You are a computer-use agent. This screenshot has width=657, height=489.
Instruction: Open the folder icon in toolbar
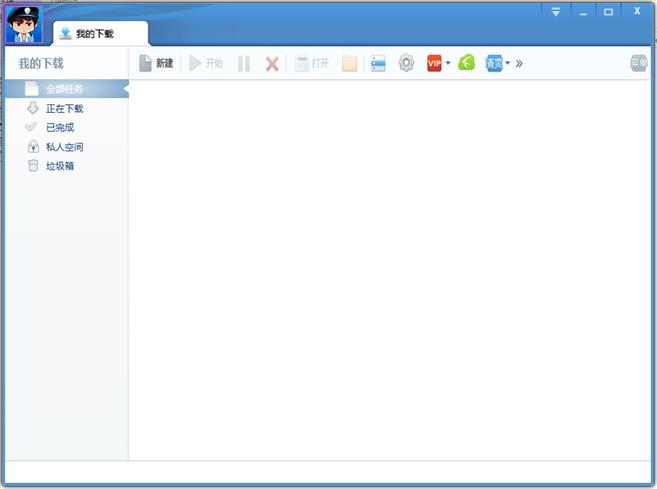click(349, 64)
